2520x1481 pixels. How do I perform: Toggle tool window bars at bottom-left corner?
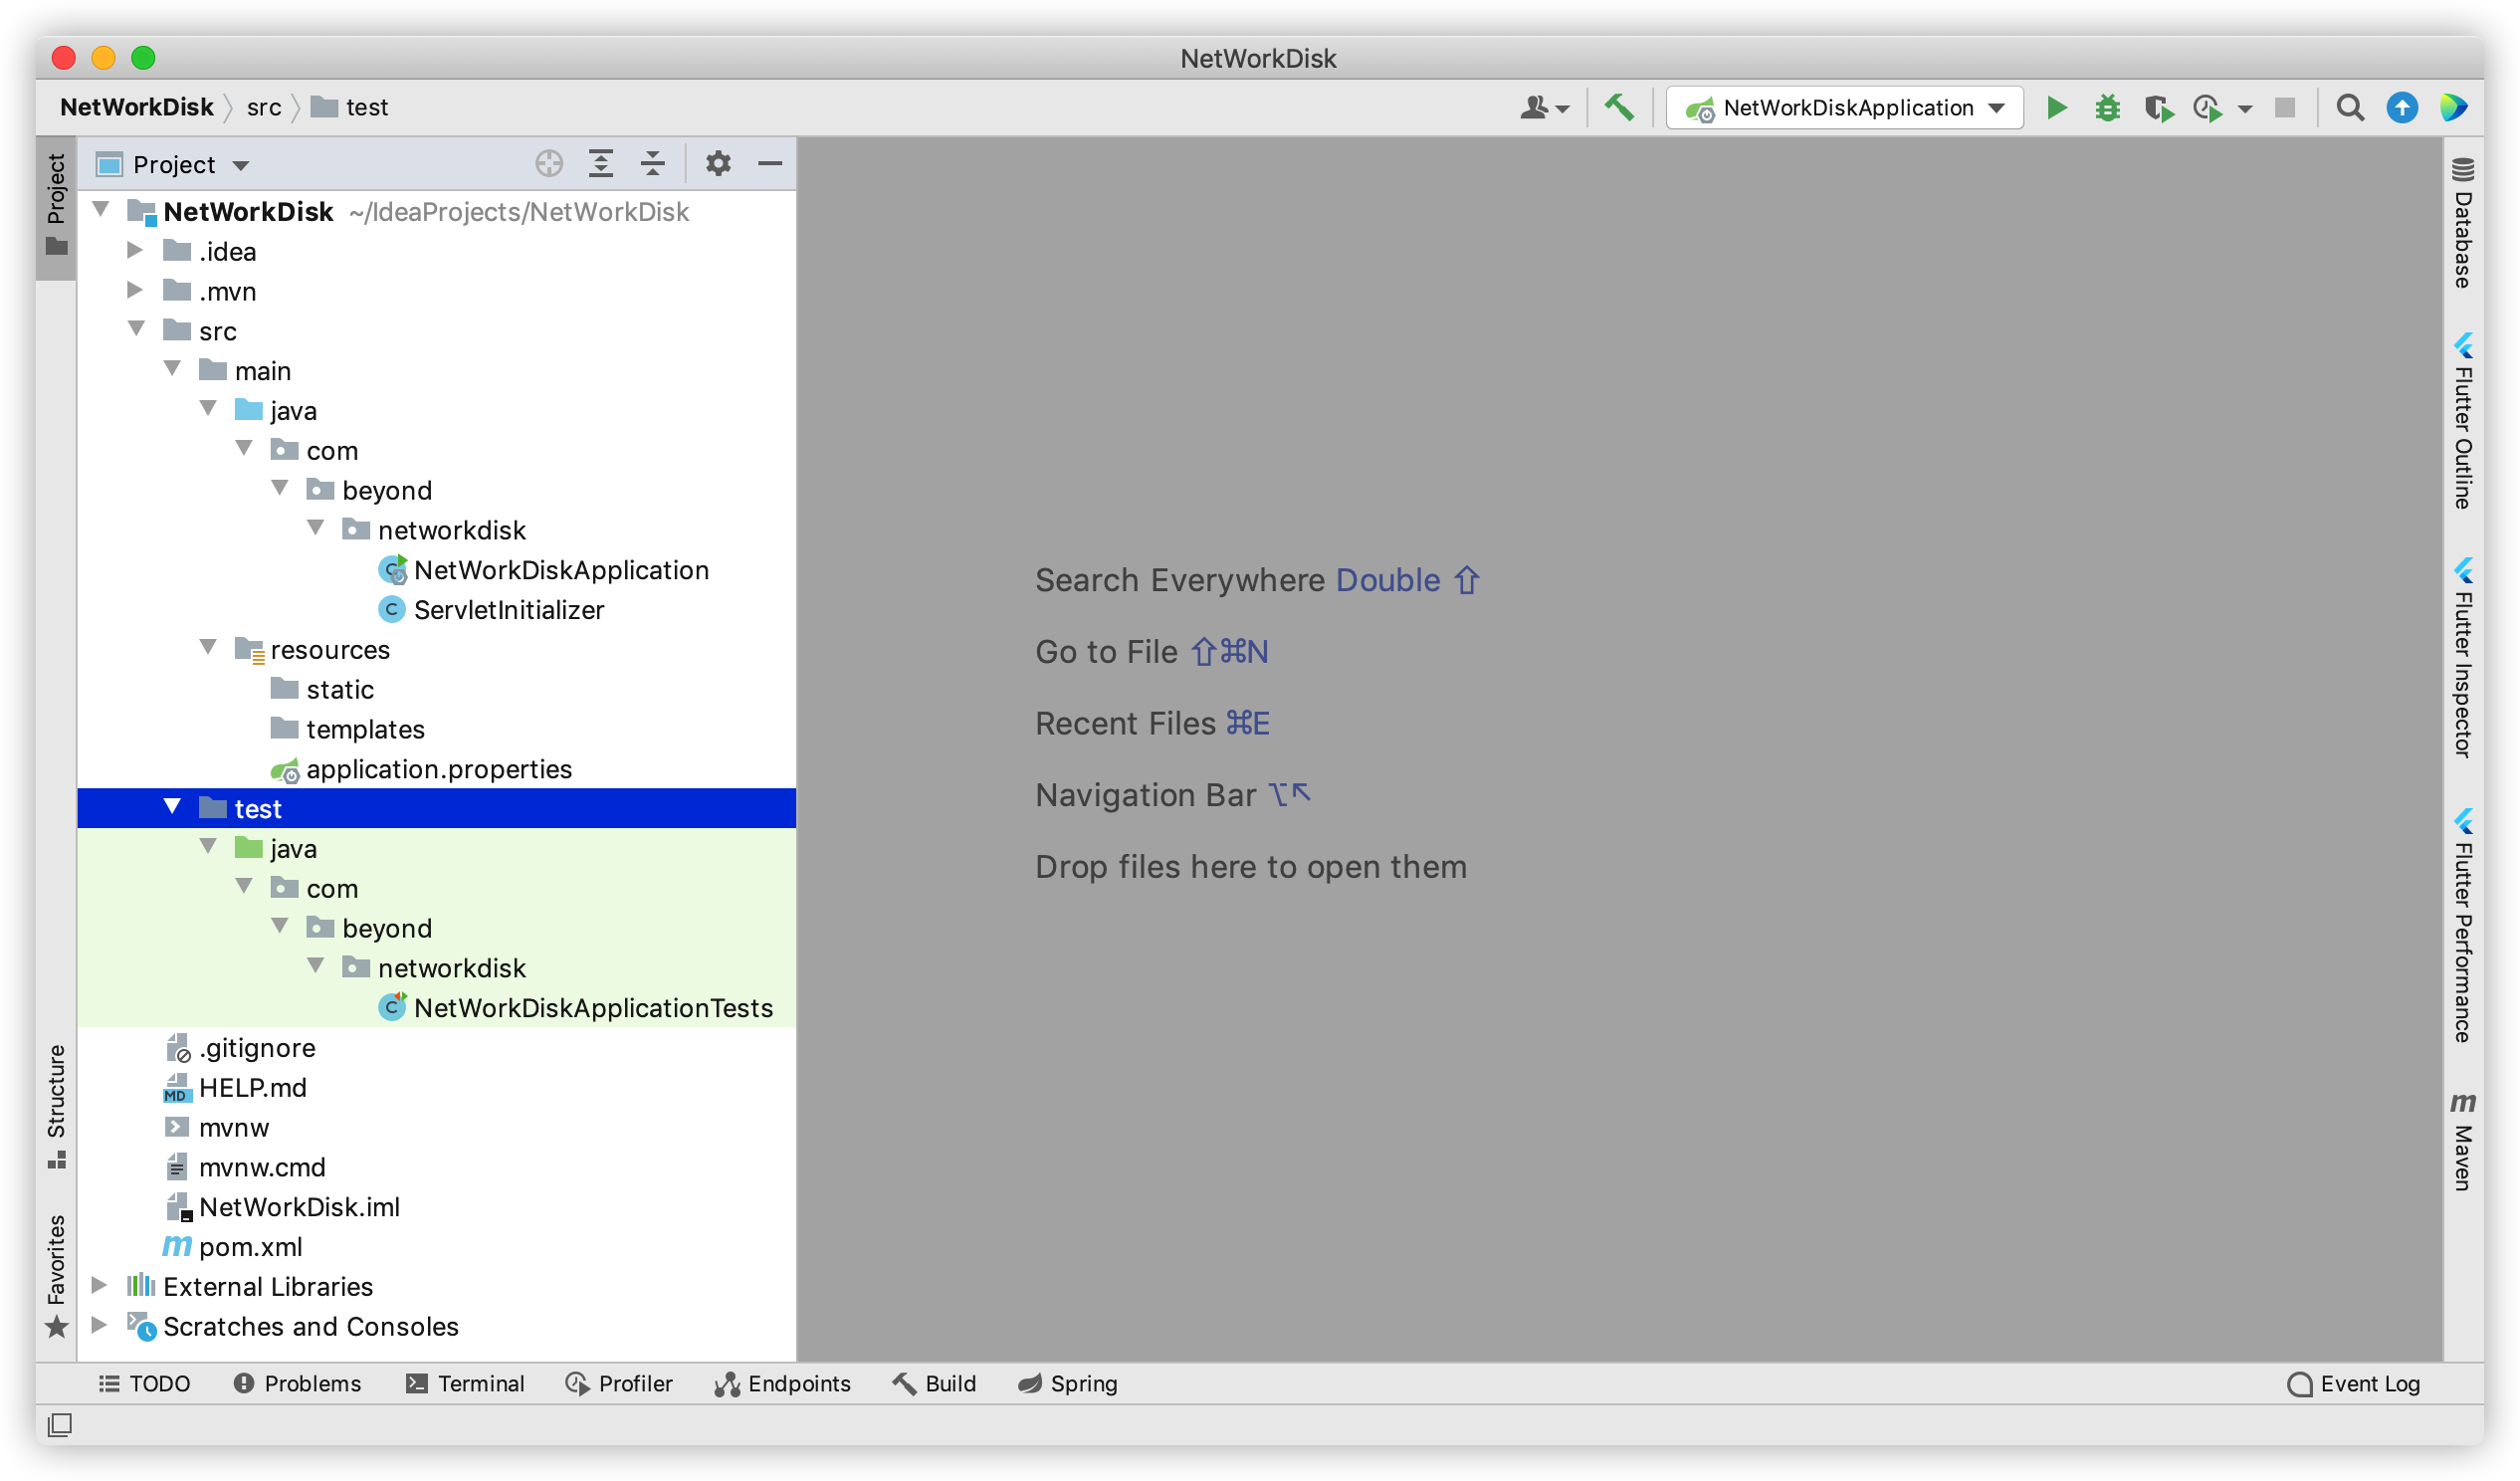60,1424
